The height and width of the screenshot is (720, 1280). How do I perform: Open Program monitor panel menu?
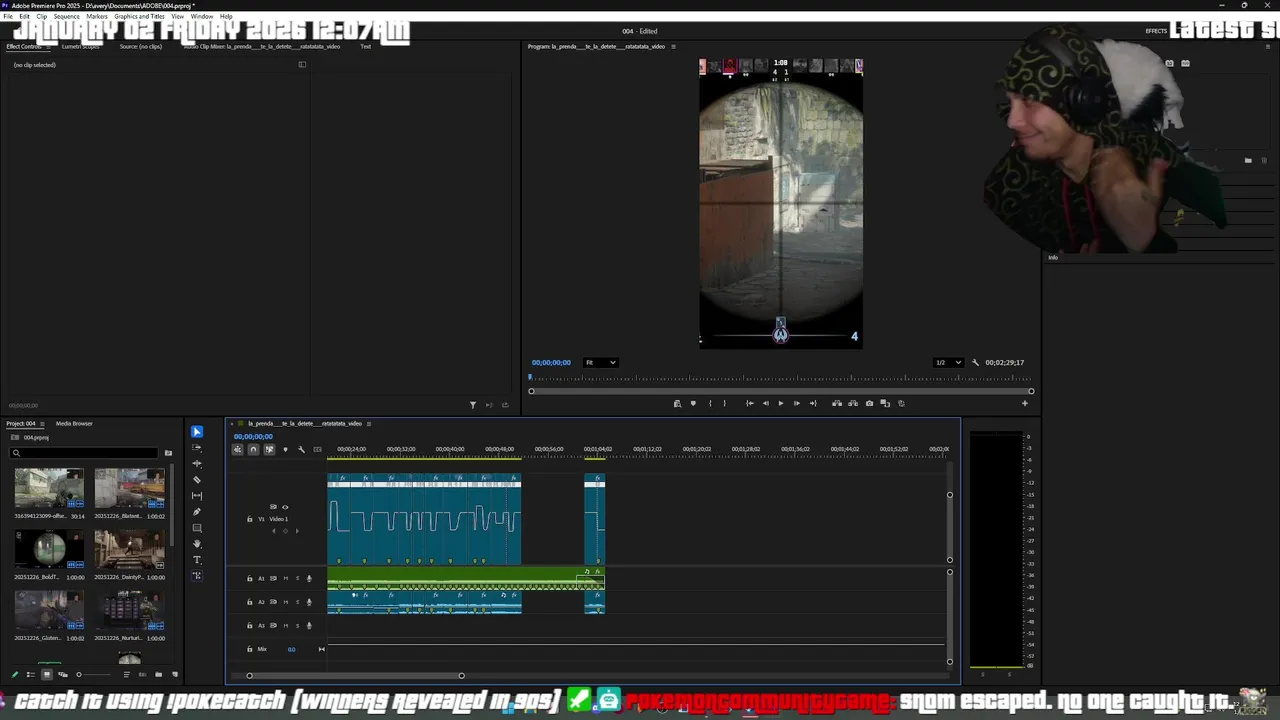click(x=673, y=46)
